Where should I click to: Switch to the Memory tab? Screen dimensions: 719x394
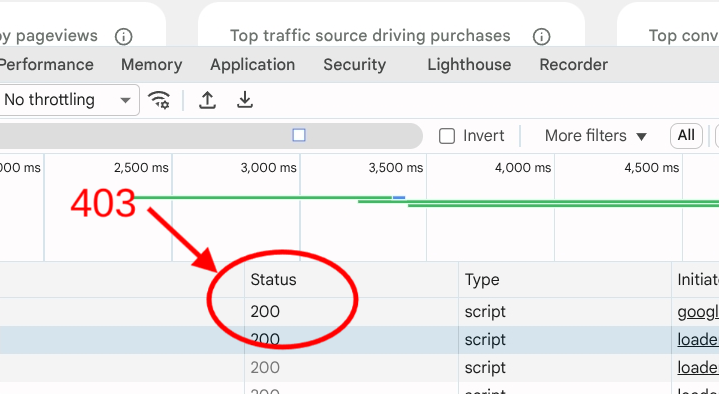click(152, 65)
